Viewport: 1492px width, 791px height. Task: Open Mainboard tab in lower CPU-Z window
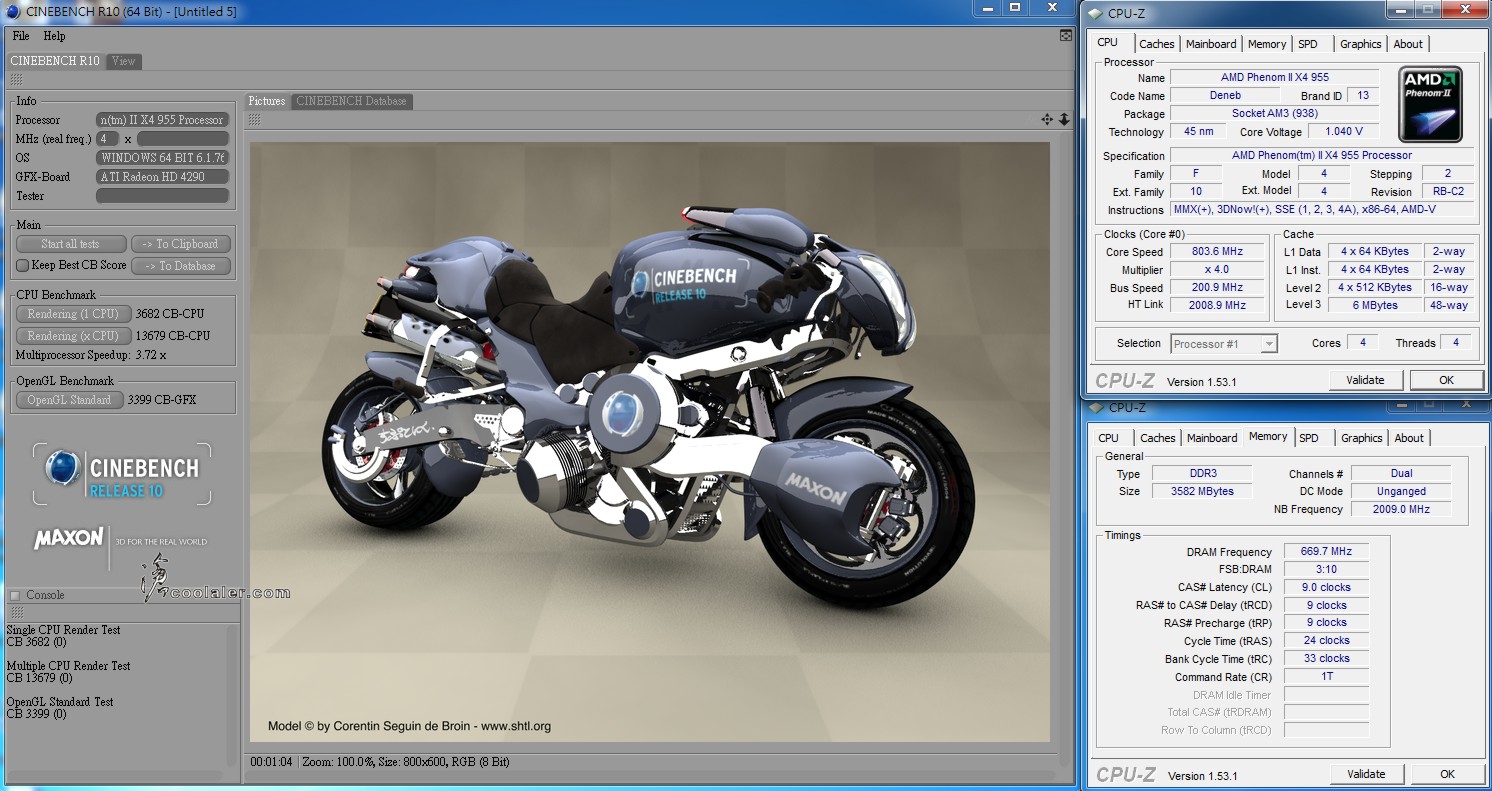[x=1212, y=438]
